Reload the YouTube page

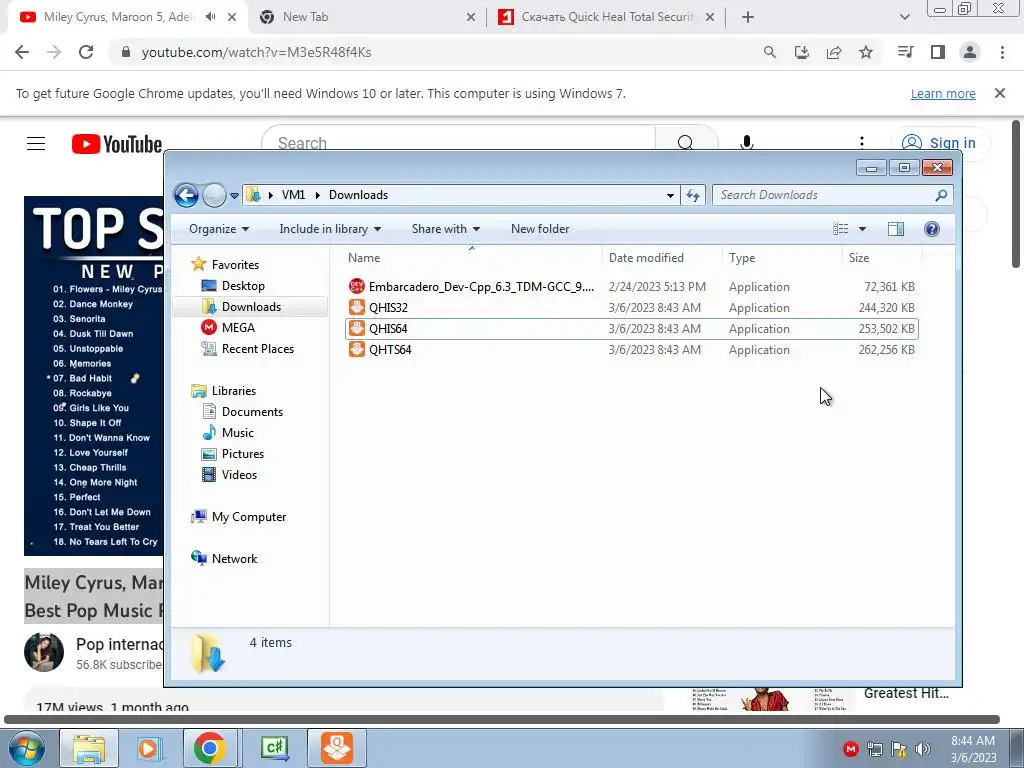click(x=86, y=52)
